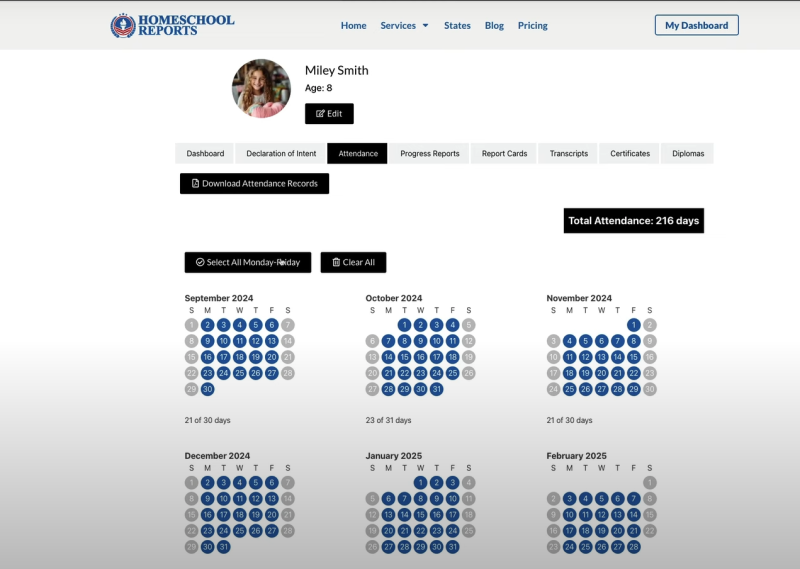Image resolution: width=800 pixels, height=569 pixels.
Task: Toggle September 30 attendance day
Action: pos(207,389)
